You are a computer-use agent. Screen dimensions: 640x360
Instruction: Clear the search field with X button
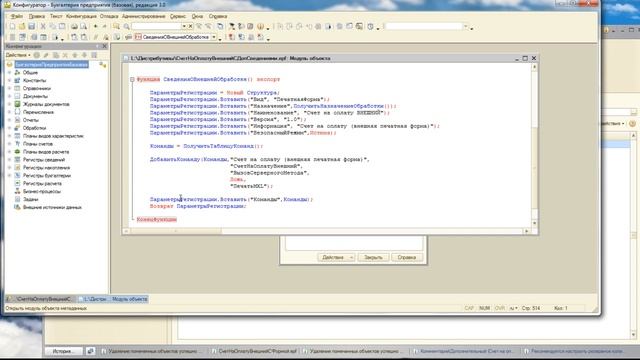[190, 27]
